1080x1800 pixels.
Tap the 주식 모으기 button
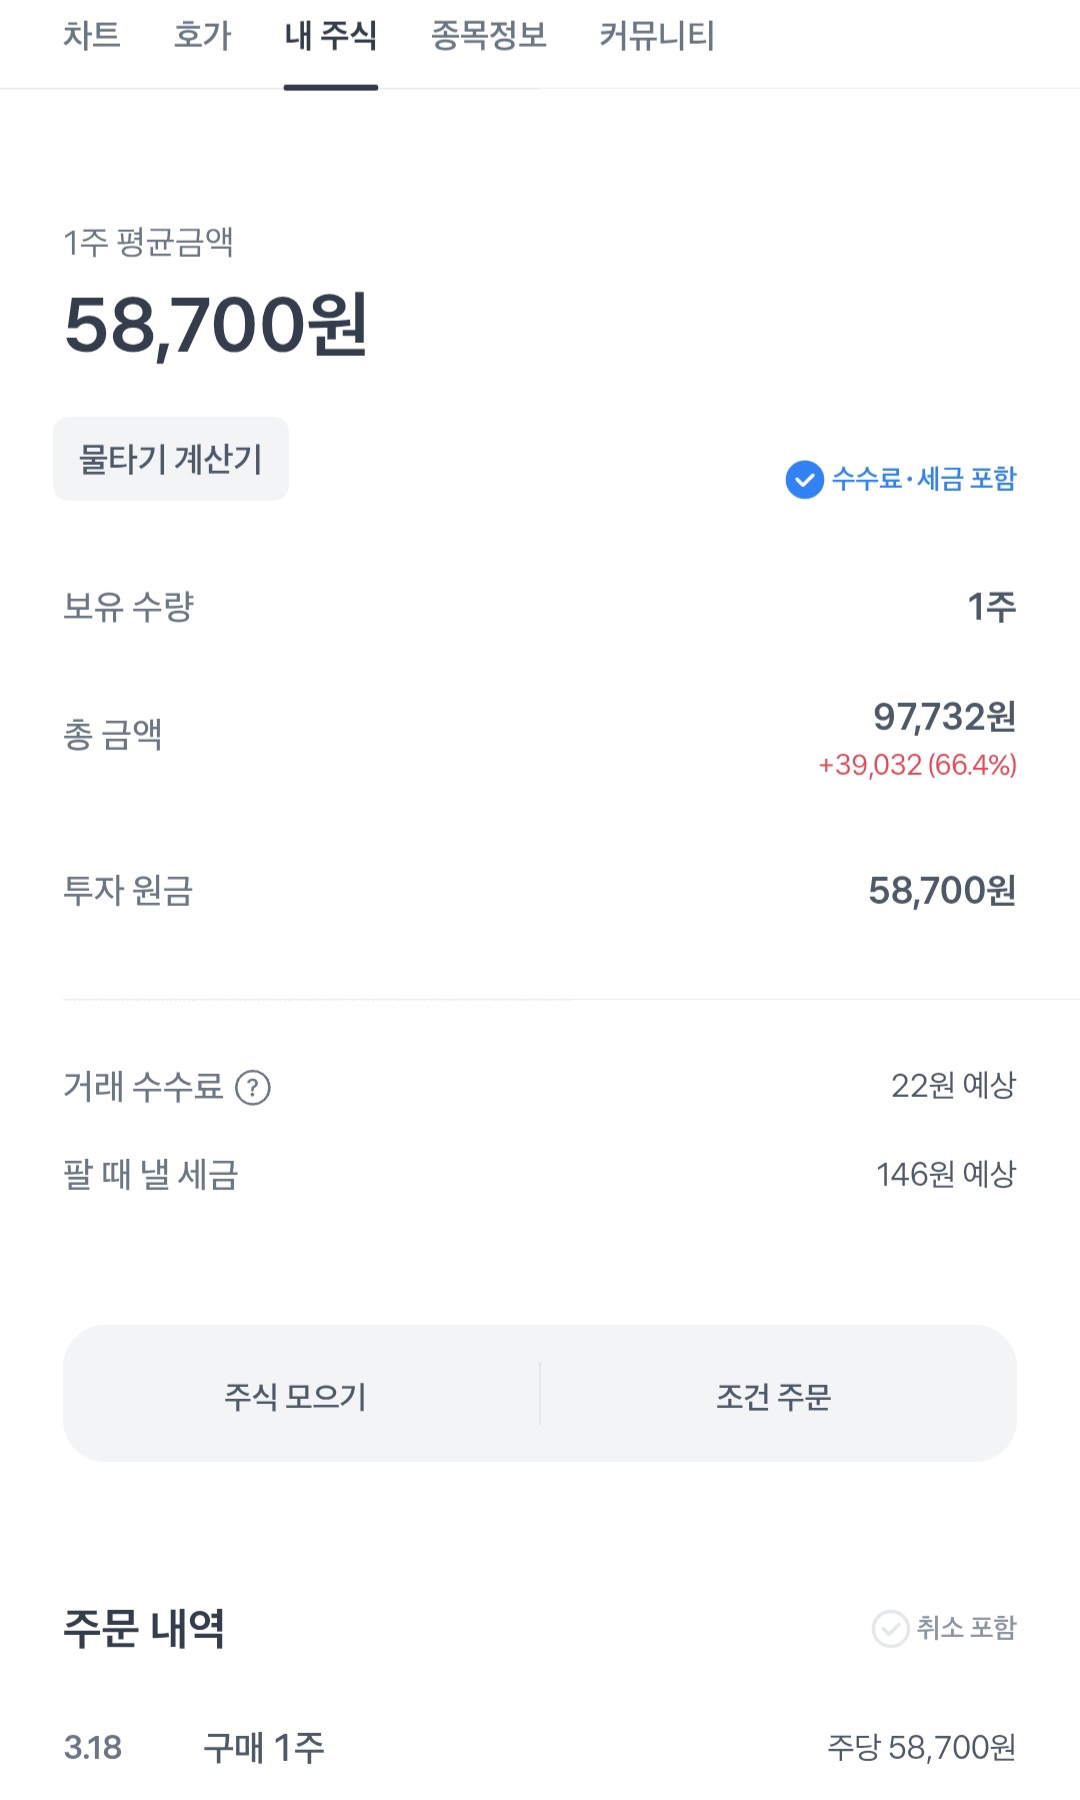(296, 1395)
